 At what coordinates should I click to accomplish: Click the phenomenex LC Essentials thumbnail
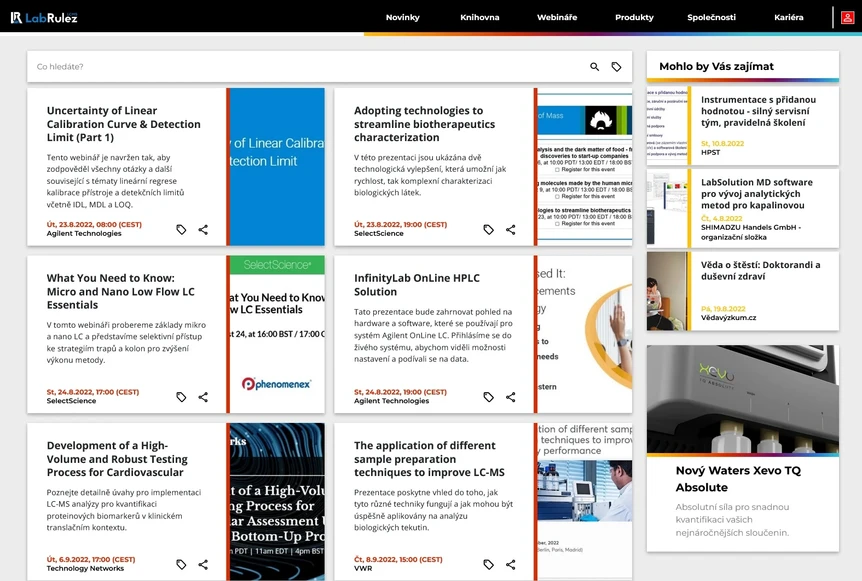(x=277, y=334)
